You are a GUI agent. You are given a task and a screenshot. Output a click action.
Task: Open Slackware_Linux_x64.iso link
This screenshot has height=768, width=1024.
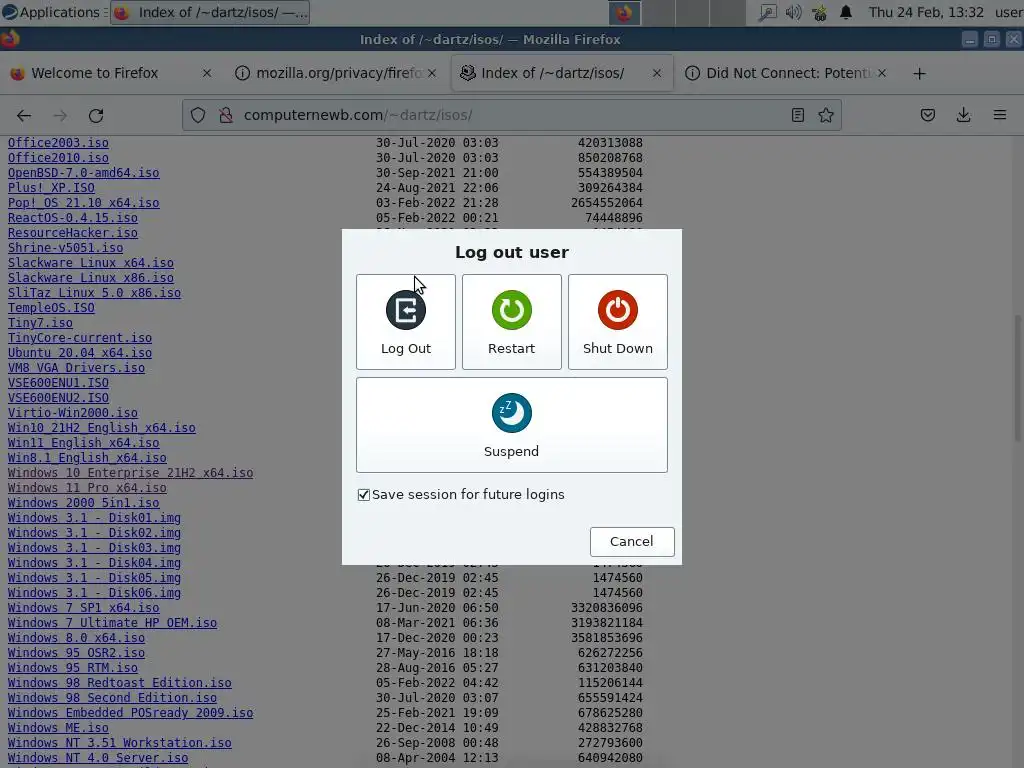pos(91,263)
